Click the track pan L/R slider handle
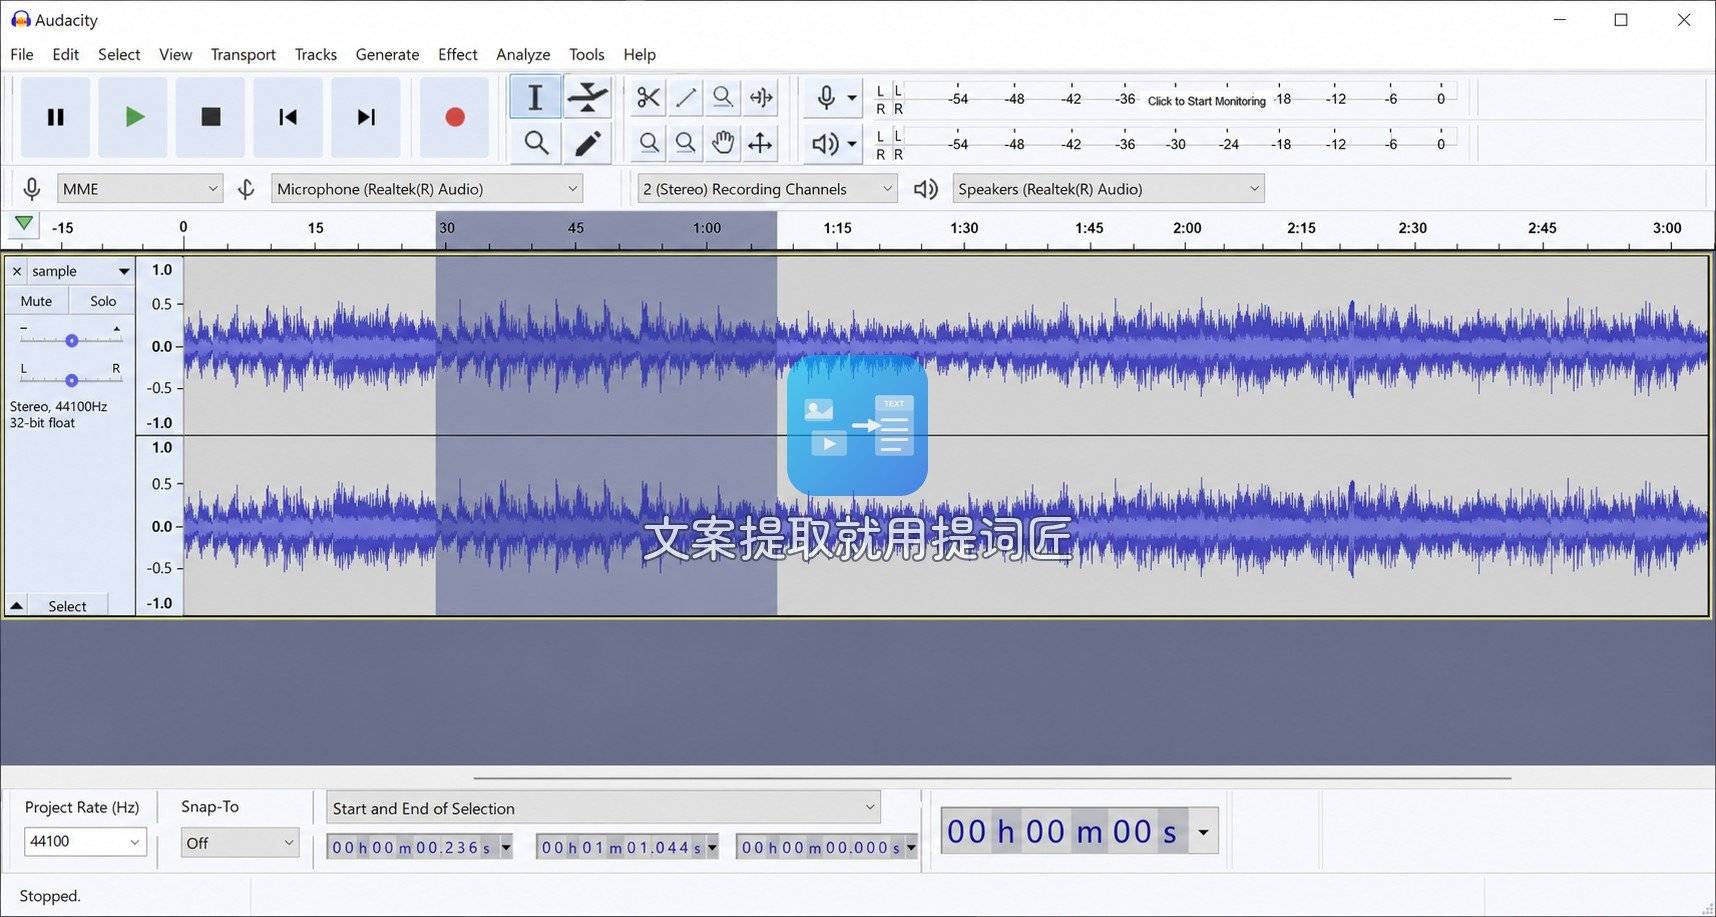The width and height of the screenshot is (1716, 917). (72, 380)
